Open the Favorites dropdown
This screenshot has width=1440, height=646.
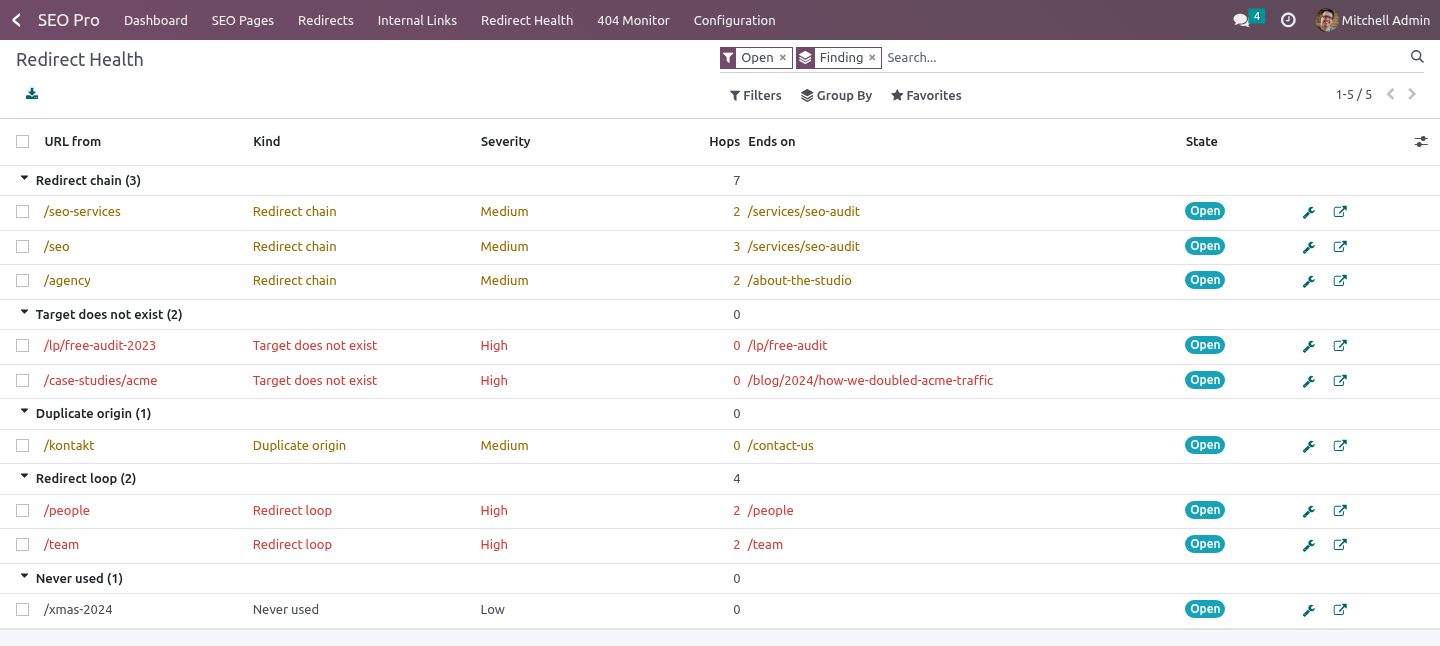[926, 96]
